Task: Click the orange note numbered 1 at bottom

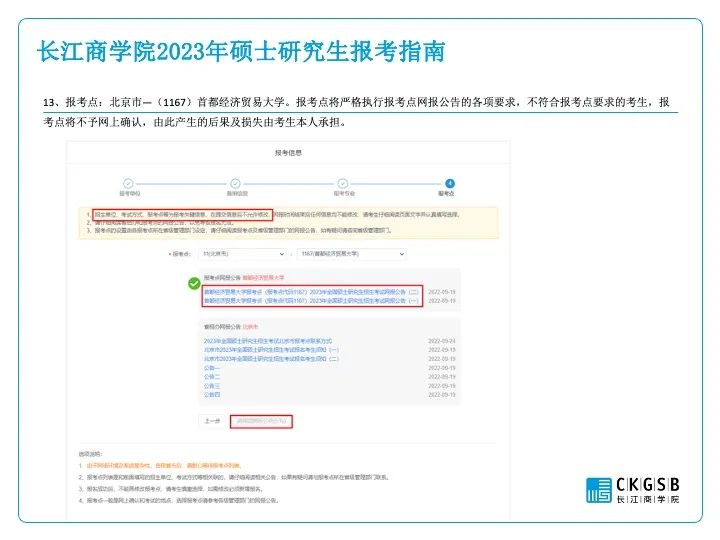Action: [159, 465]
